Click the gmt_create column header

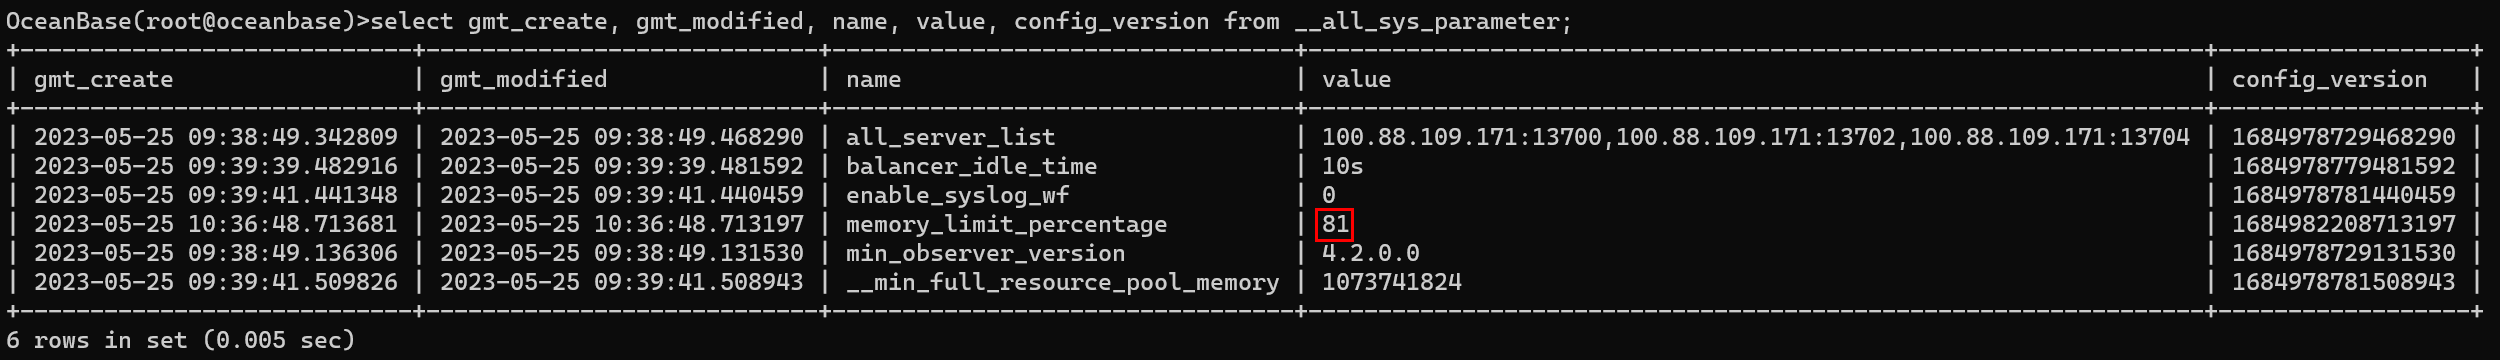pos(104,80)
